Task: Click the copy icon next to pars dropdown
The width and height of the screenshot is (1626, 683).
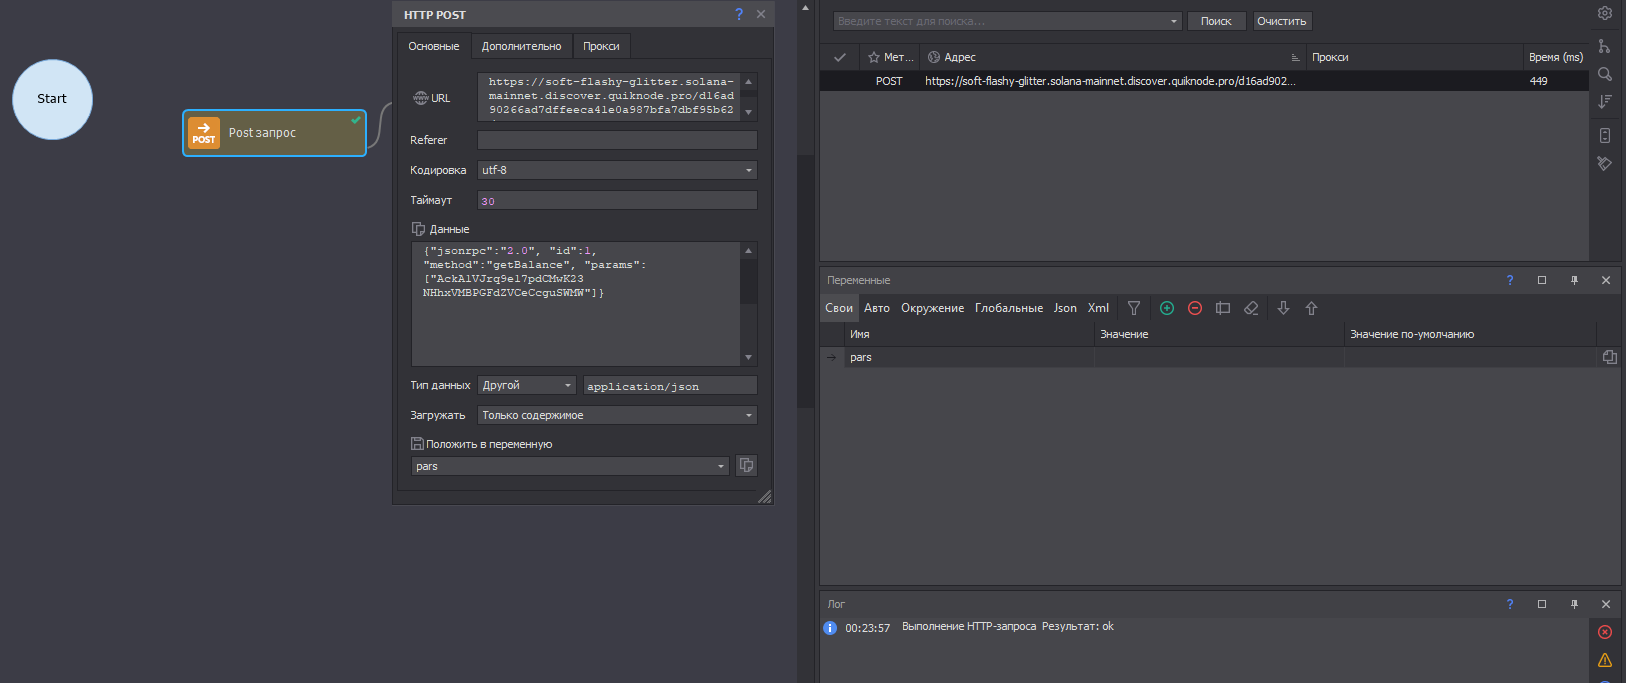Action: pos(746,466)
